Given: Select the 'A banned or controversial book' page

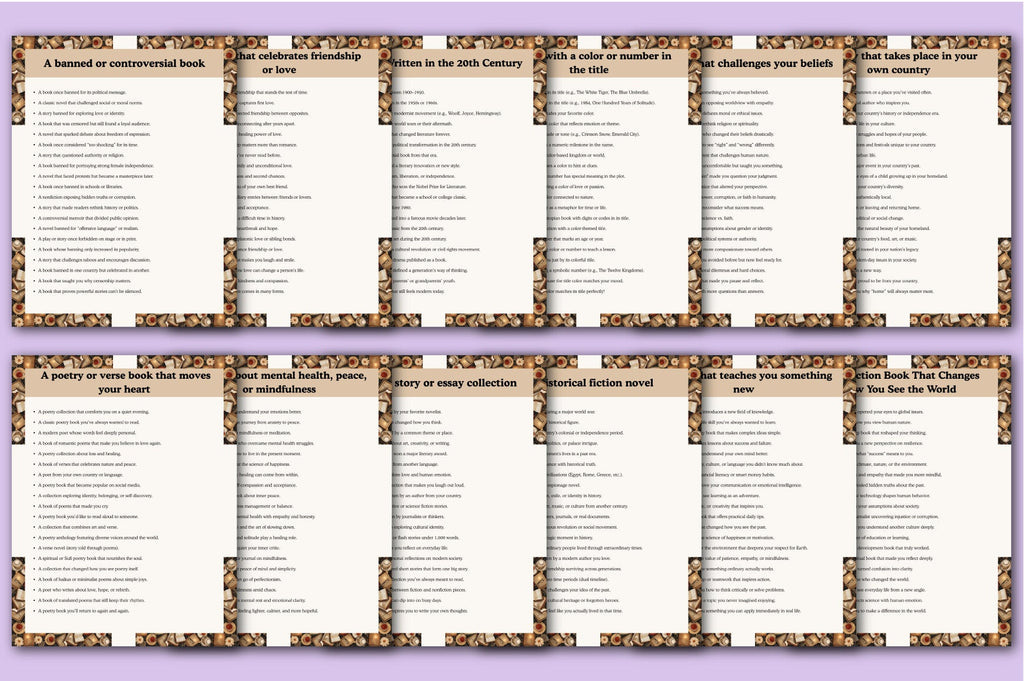Looking at the screenshot, I should pos(124,182).
